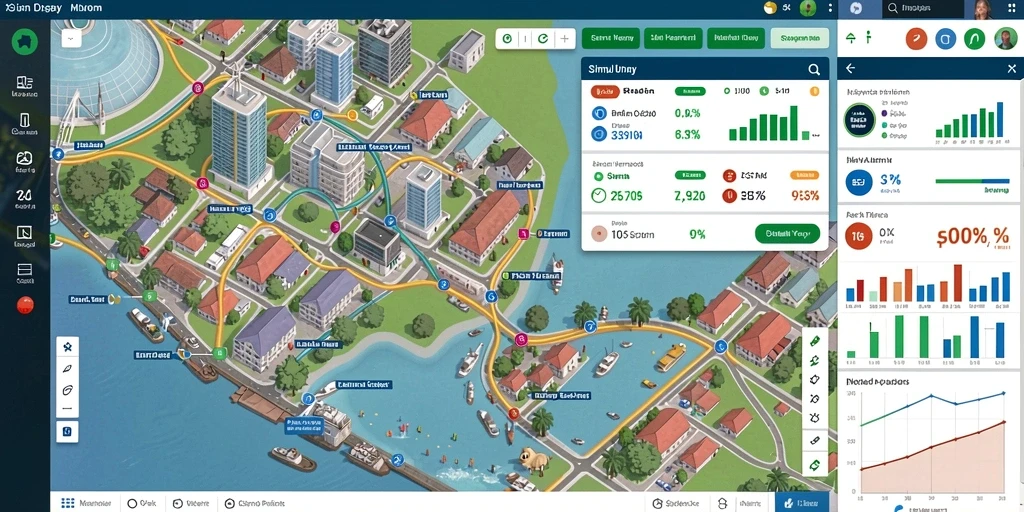
Task: Switch to the light green rightmost tab
Action: (x=799, y=39)
